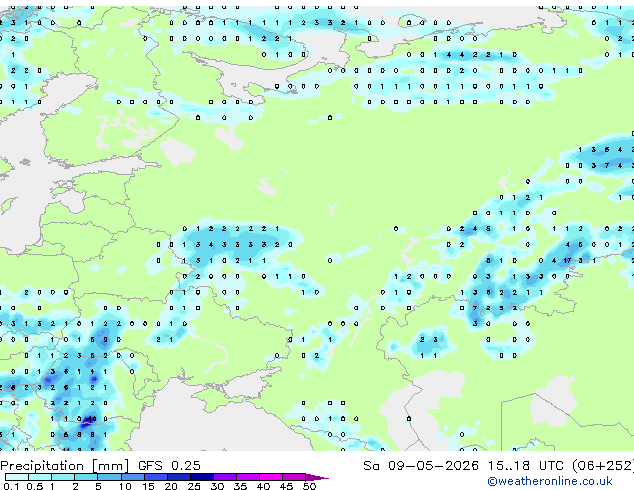Select the 10–15 mm legend swatch
The width and height of the screenshot is (634, 490).
coord(133,477)
